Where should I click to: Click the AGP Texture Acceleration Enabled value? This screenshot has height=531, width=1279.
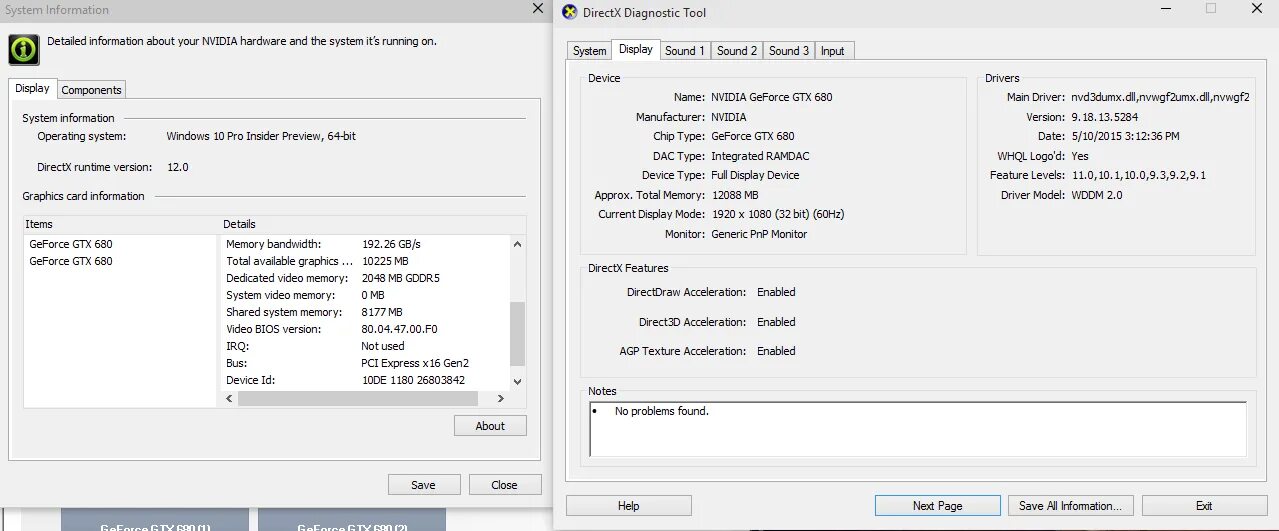pyautogui.click(x=776, y=351)
